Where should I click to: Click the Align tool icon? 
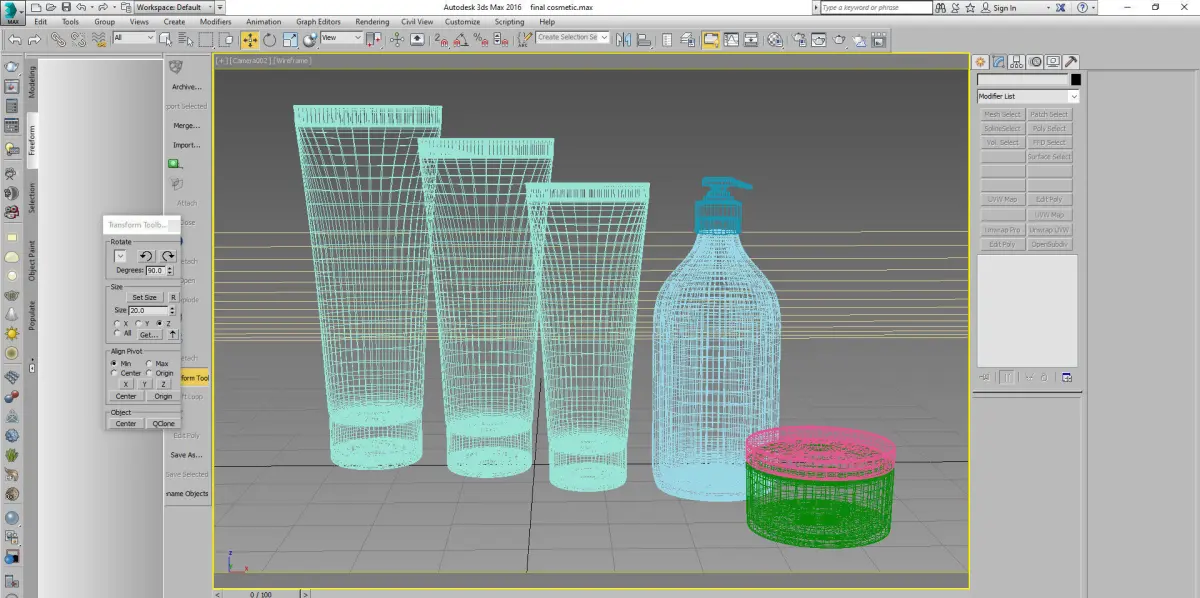click(644, 40)
